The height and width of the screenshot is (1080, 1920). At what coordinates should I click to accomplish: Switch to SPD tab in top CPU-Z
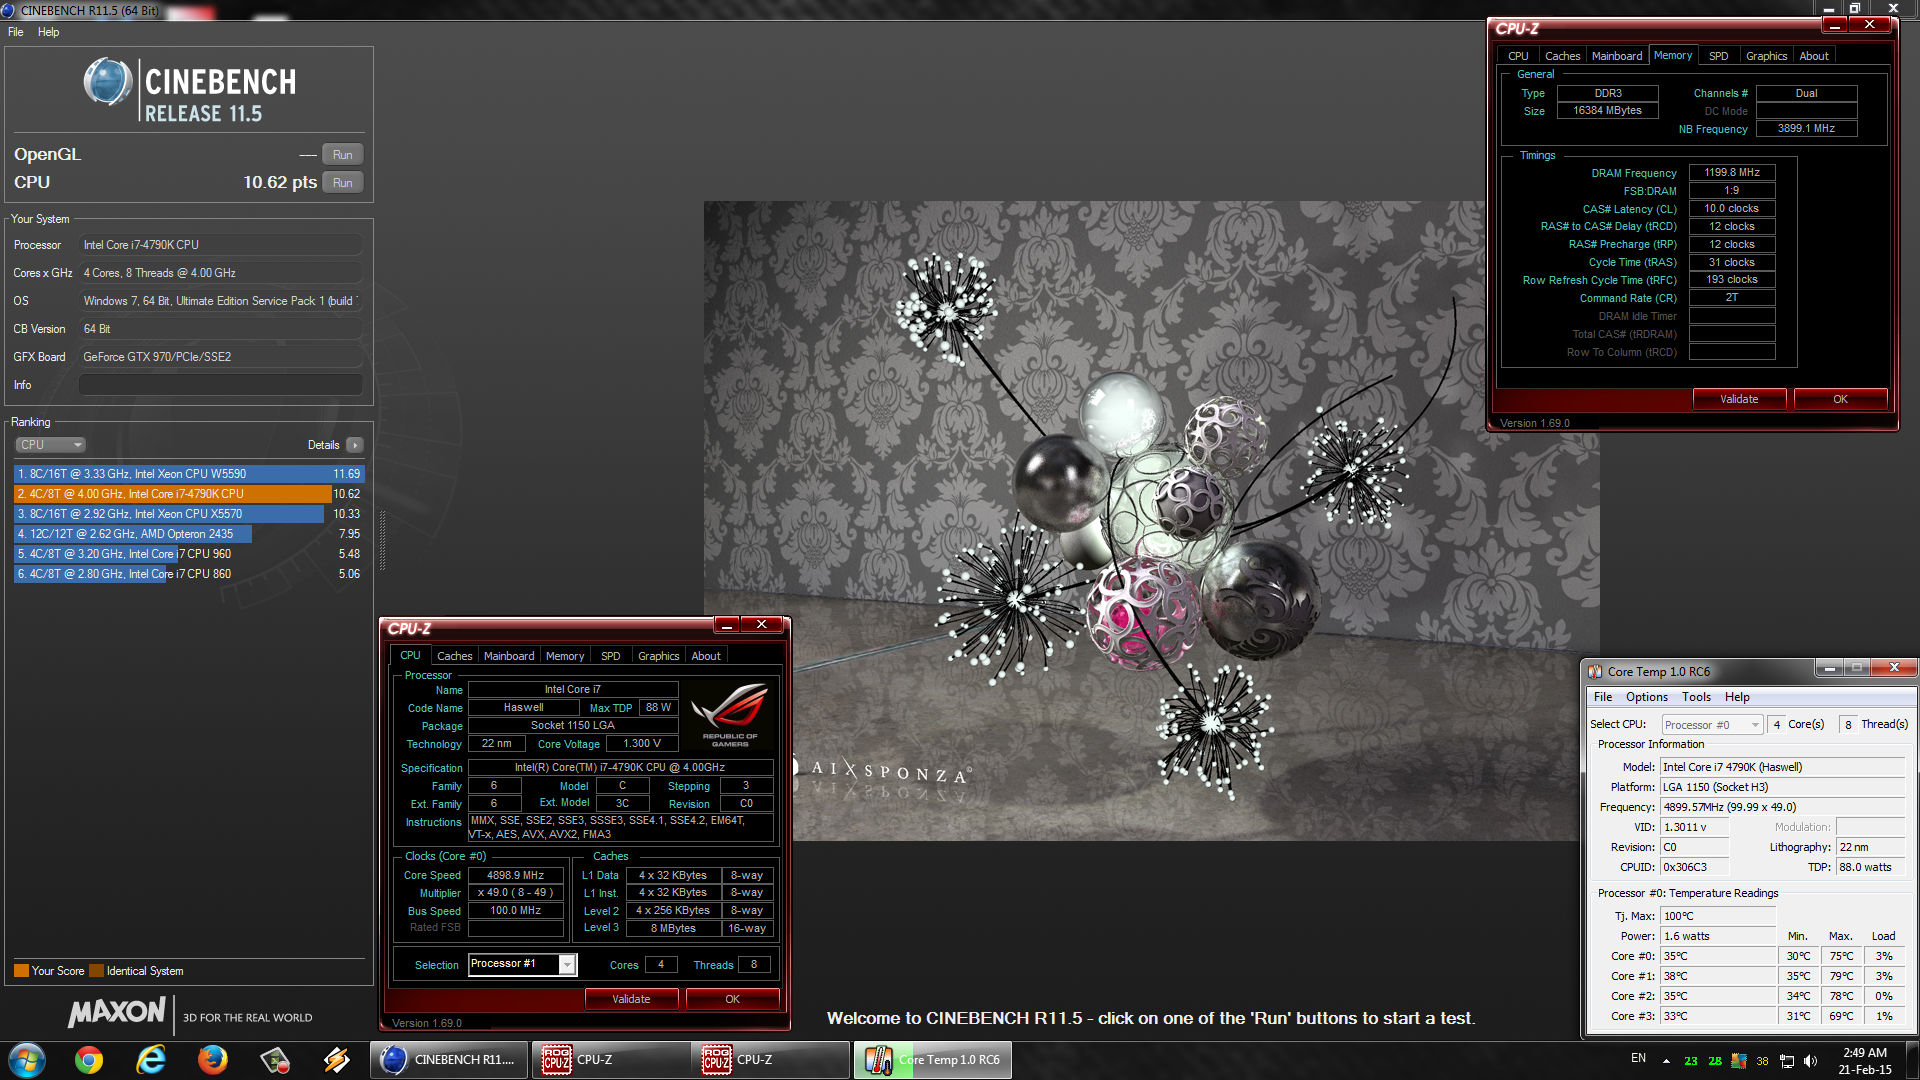coord(1719,56)
